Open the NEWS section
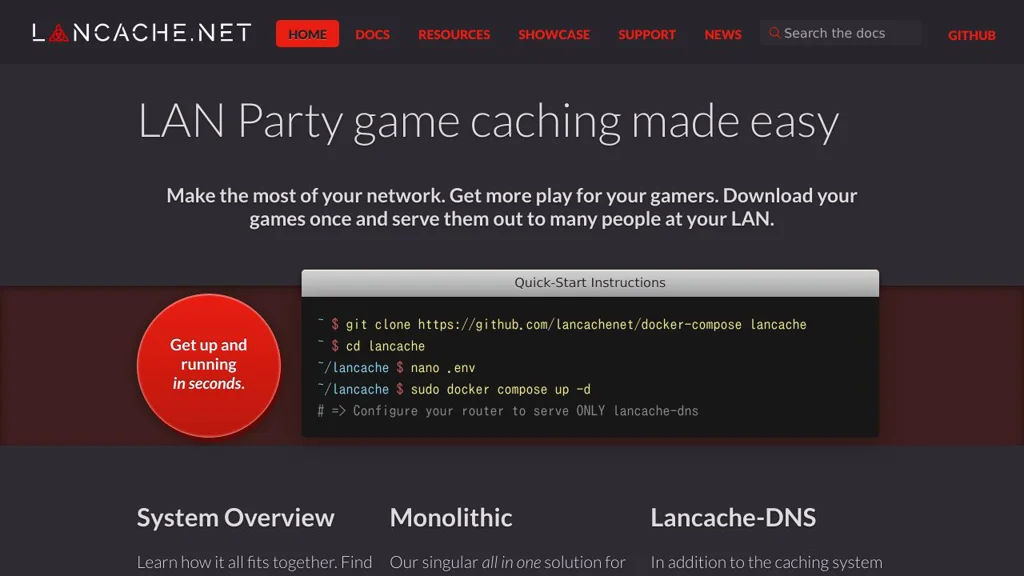 point(723,34)
